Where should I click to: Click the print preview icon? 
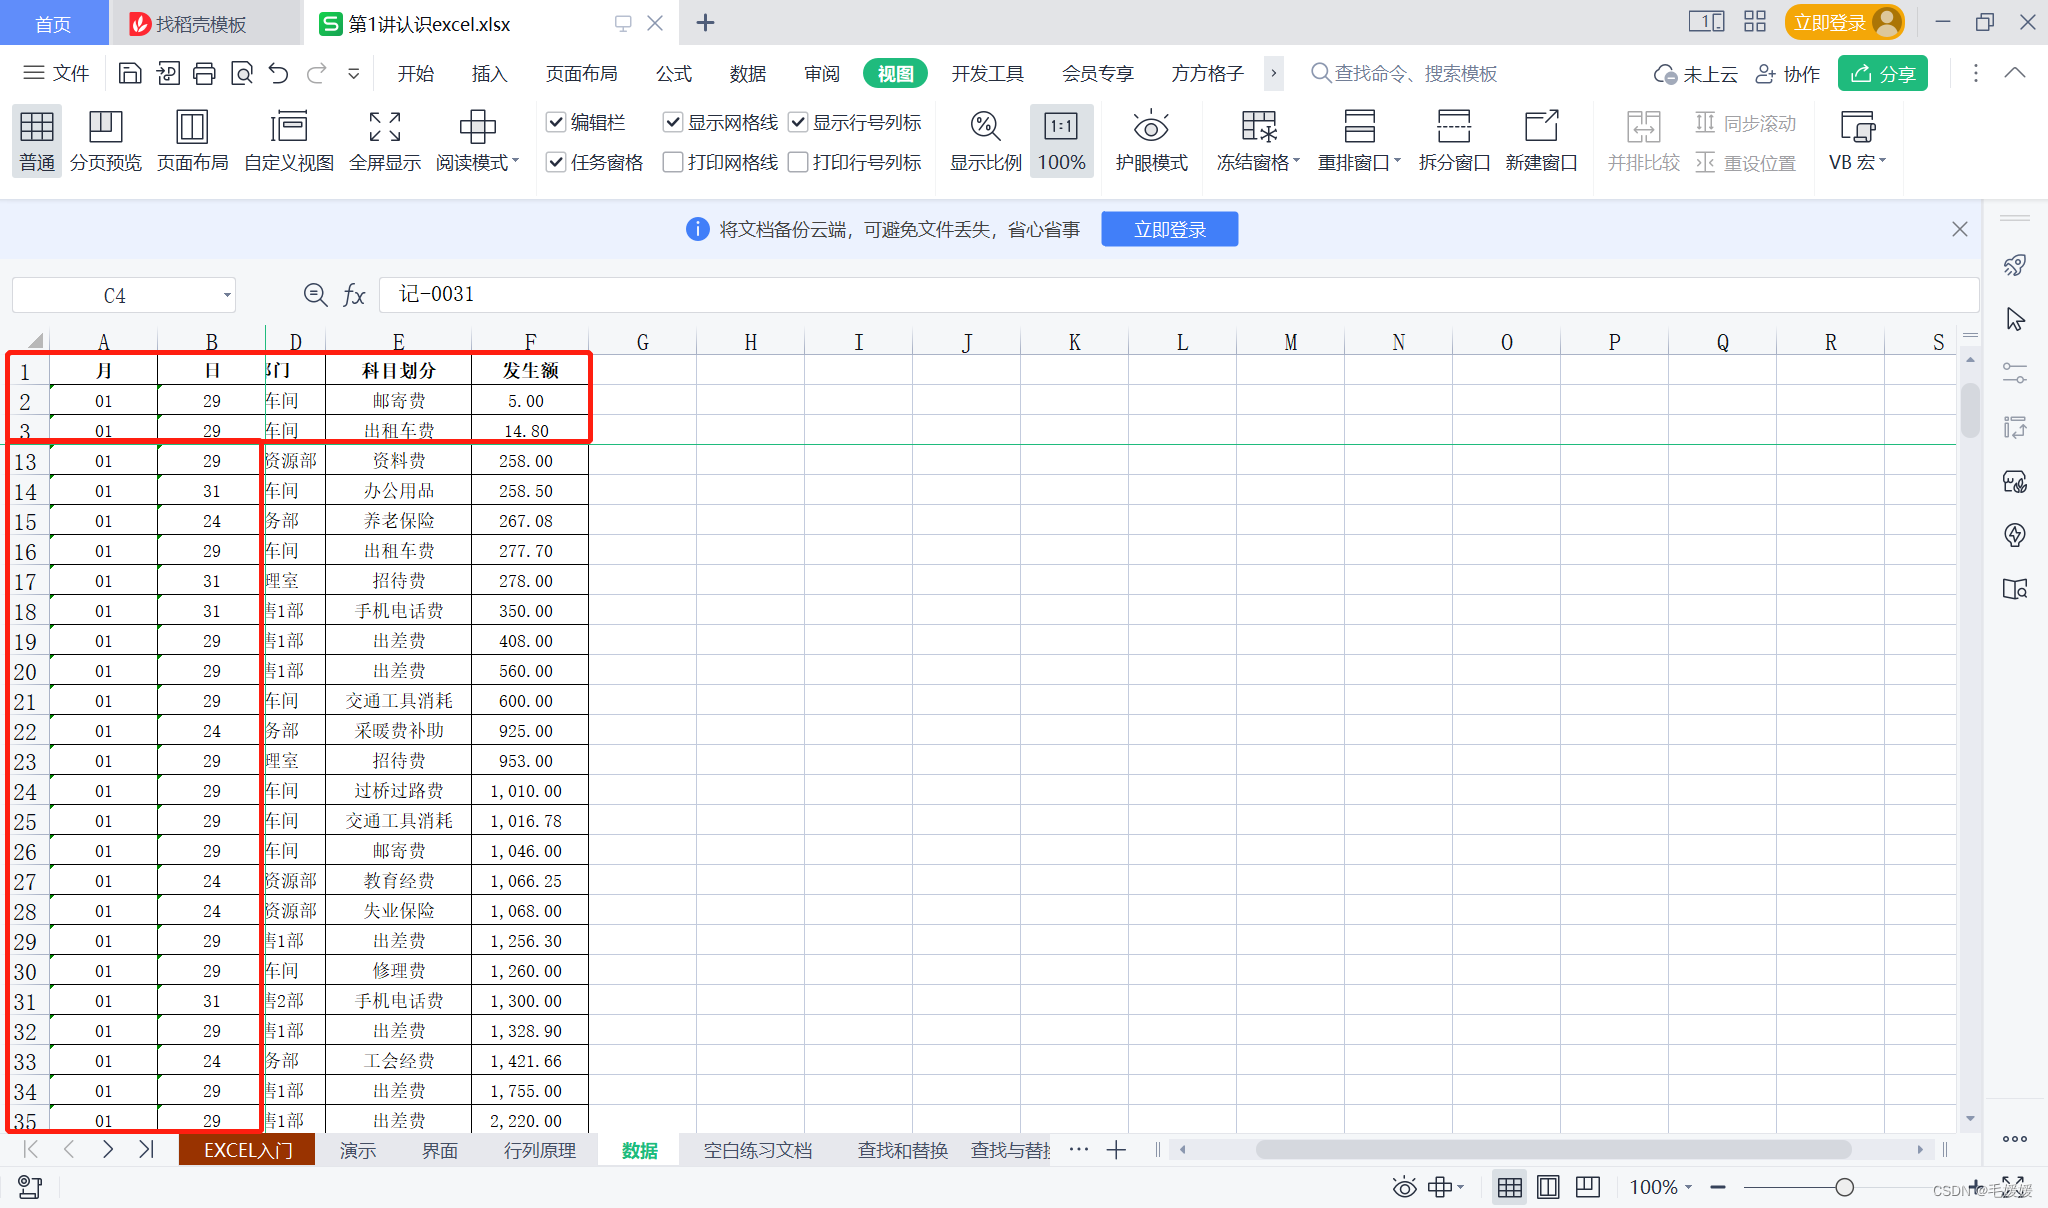point(241,73)
